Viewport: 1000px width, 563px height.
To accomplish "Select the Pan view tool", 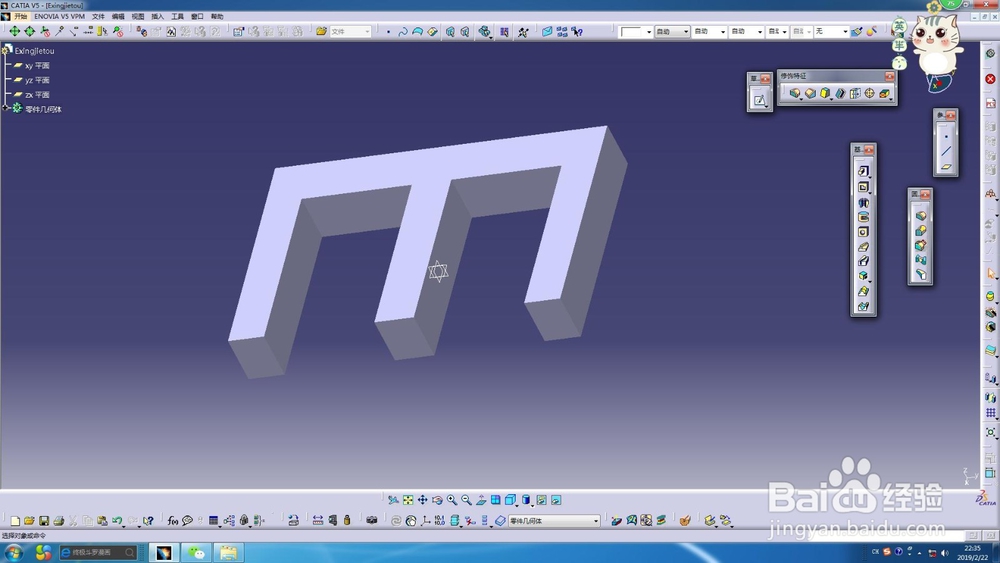I will point(422,500).
